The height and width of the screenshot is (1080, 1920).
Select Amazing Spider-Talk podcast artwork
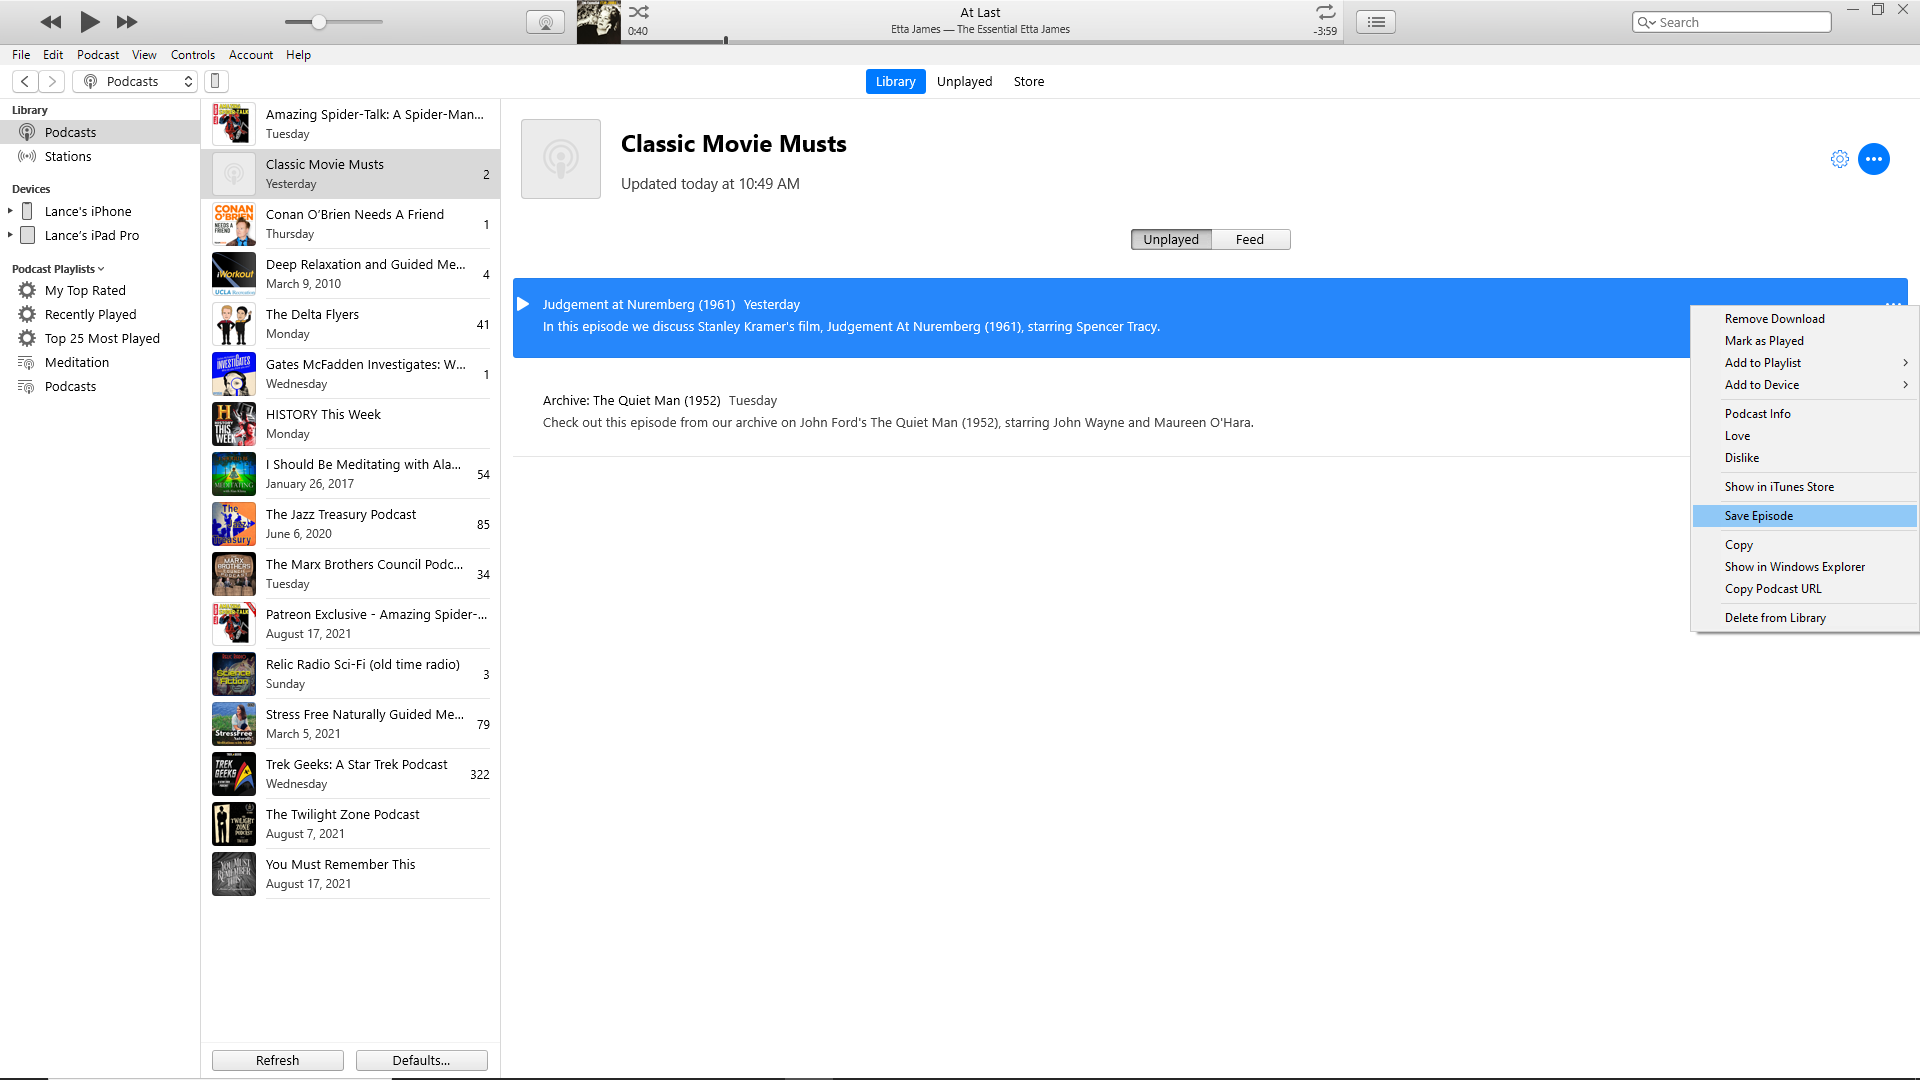234,124
